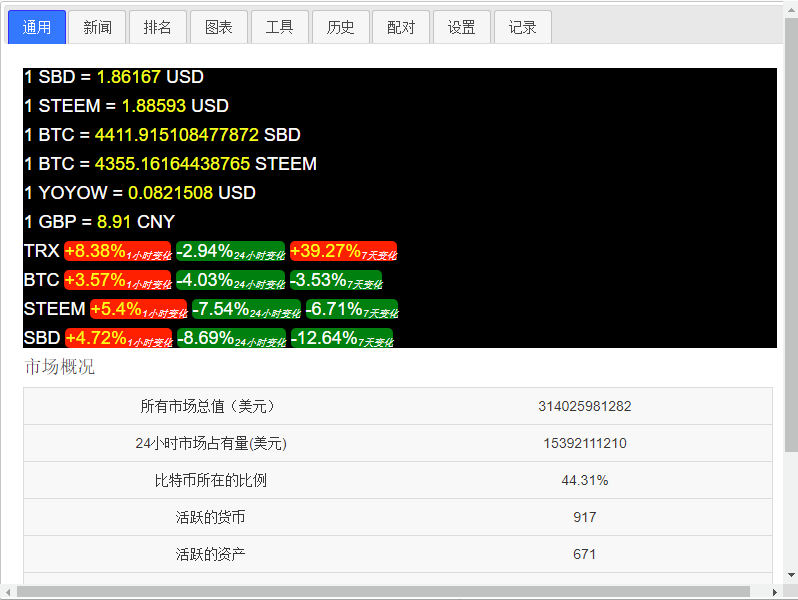Open the 图表 tab

coord(219,27)
